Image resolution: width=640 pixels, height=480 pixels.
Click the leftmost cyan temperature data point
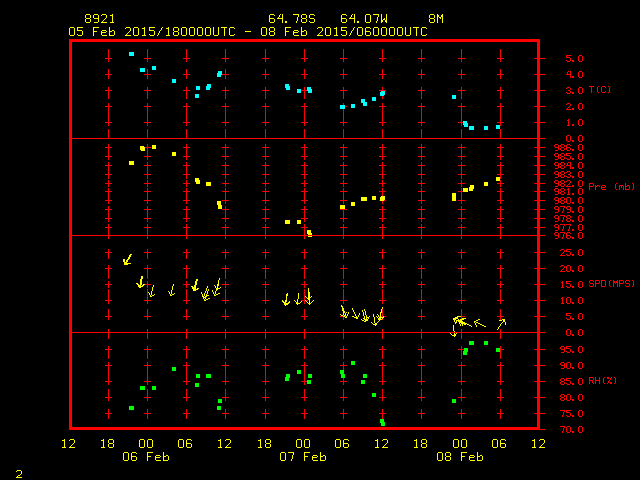pyautogui.click(x=131, y=54)
